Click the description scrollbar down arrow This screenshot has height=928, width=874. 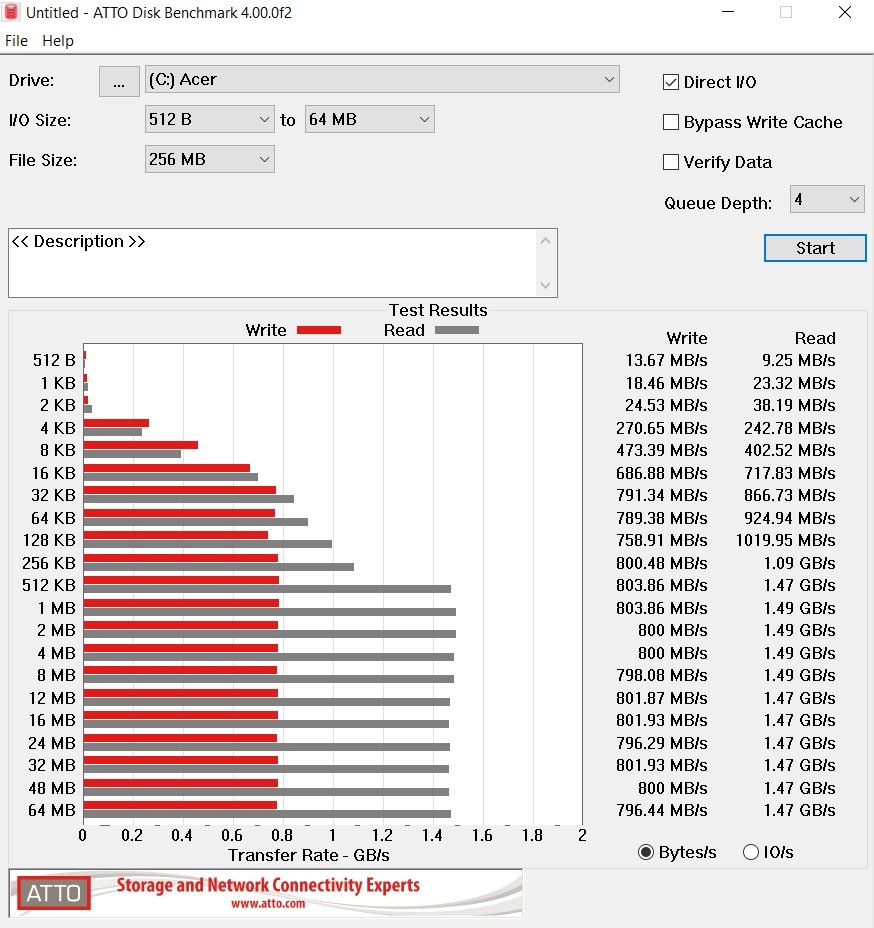tap(546, 286)
